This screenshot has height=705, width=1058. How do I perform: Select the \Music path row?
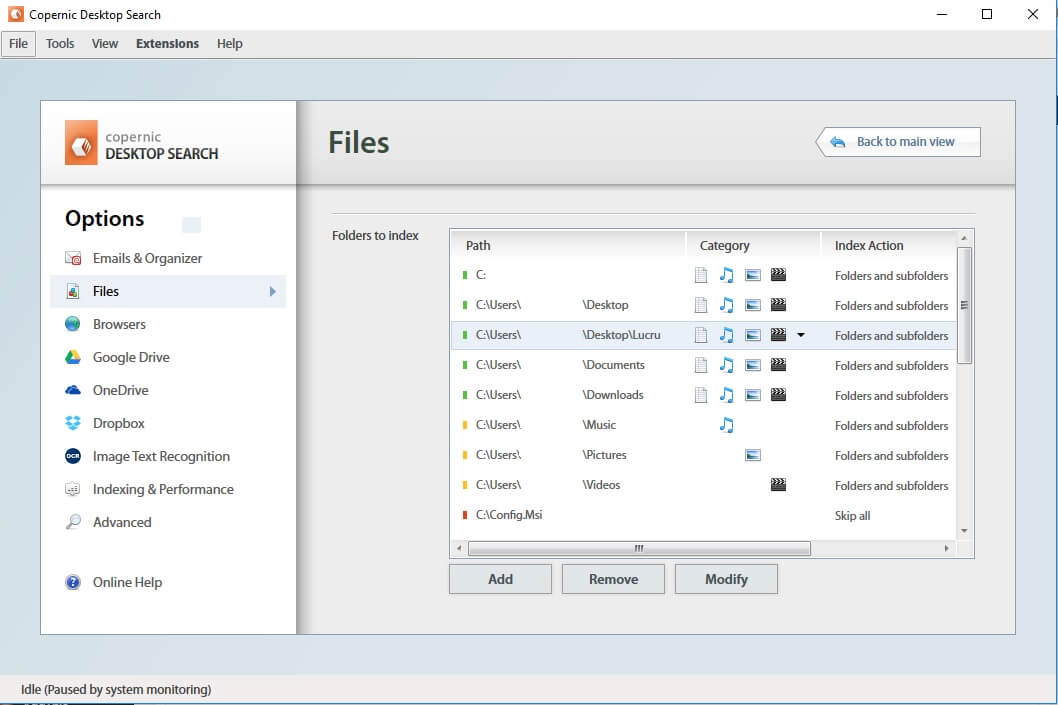coord(703,425)
